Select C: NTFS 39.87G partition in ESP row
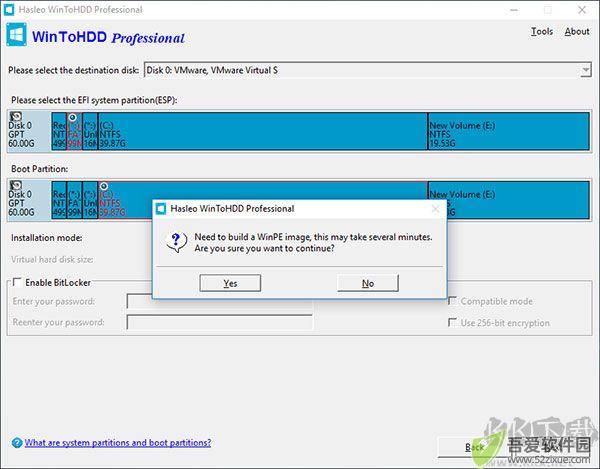 click(x=262, y=131)
